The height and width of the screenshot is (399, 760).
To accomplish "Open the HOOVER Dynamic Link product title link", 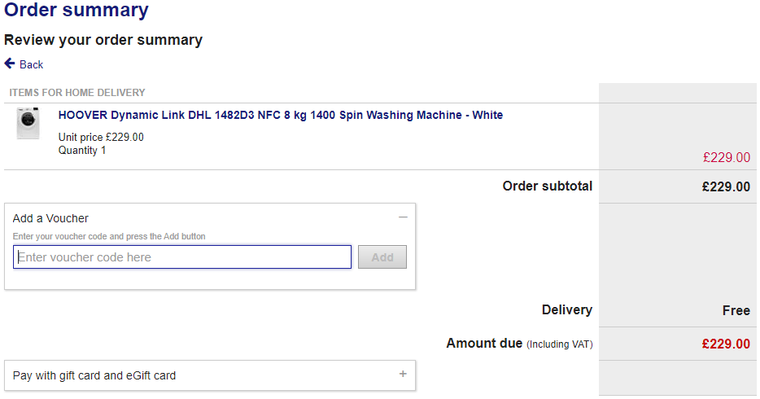I will pyautogui.click(x=280, y=115).
